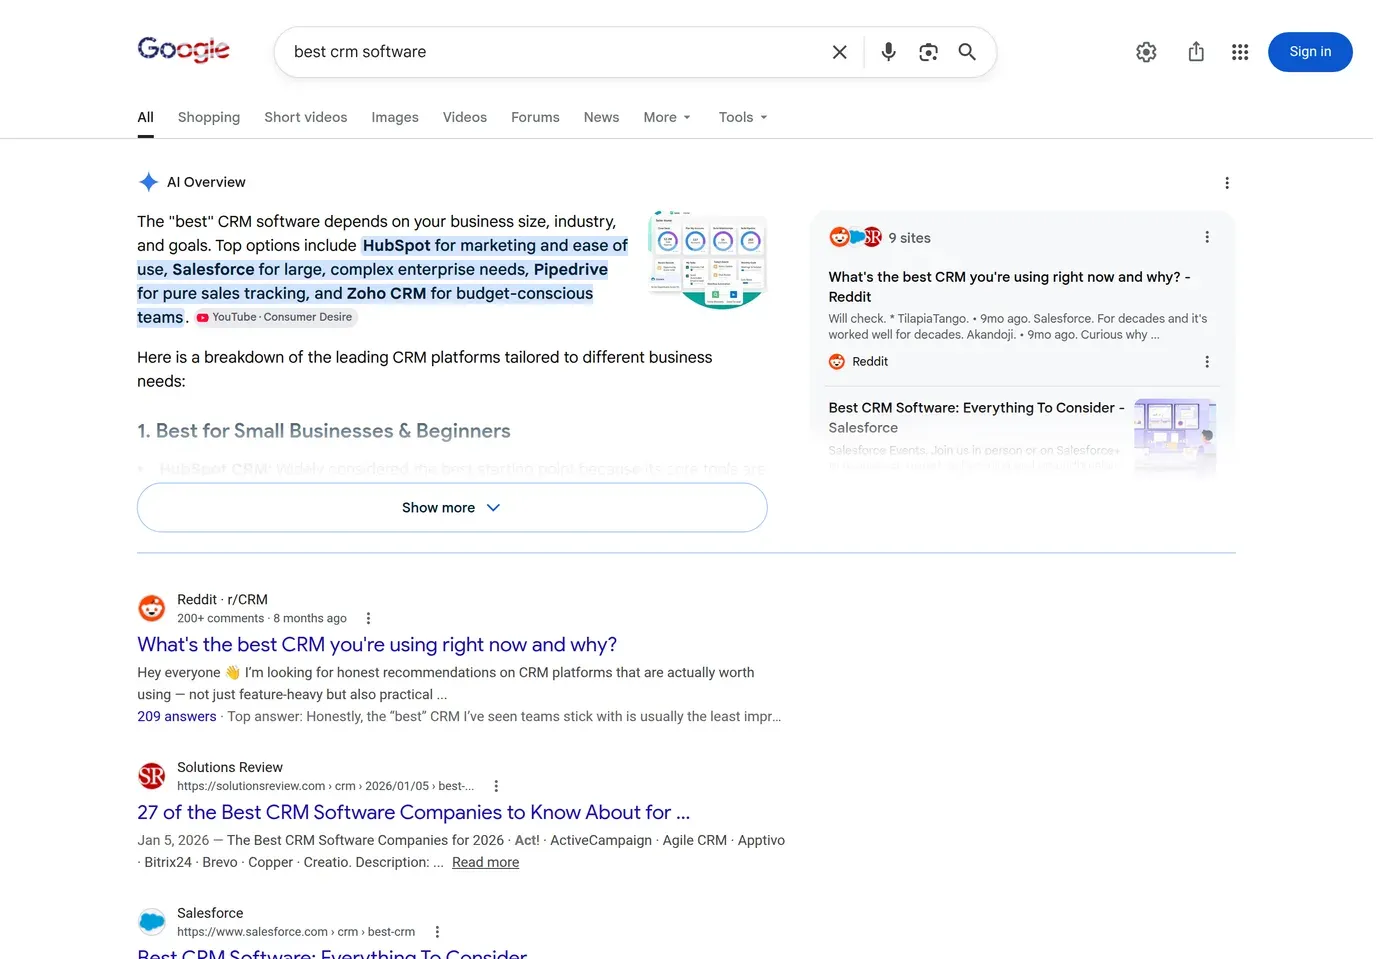Open "27 of the Best CRM Software" result

414,813
